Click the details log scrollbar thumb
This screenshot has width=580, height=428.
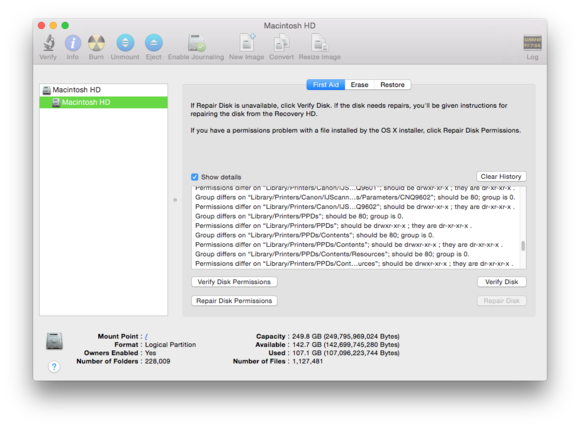pyautogui.click(x=523, y=246)
